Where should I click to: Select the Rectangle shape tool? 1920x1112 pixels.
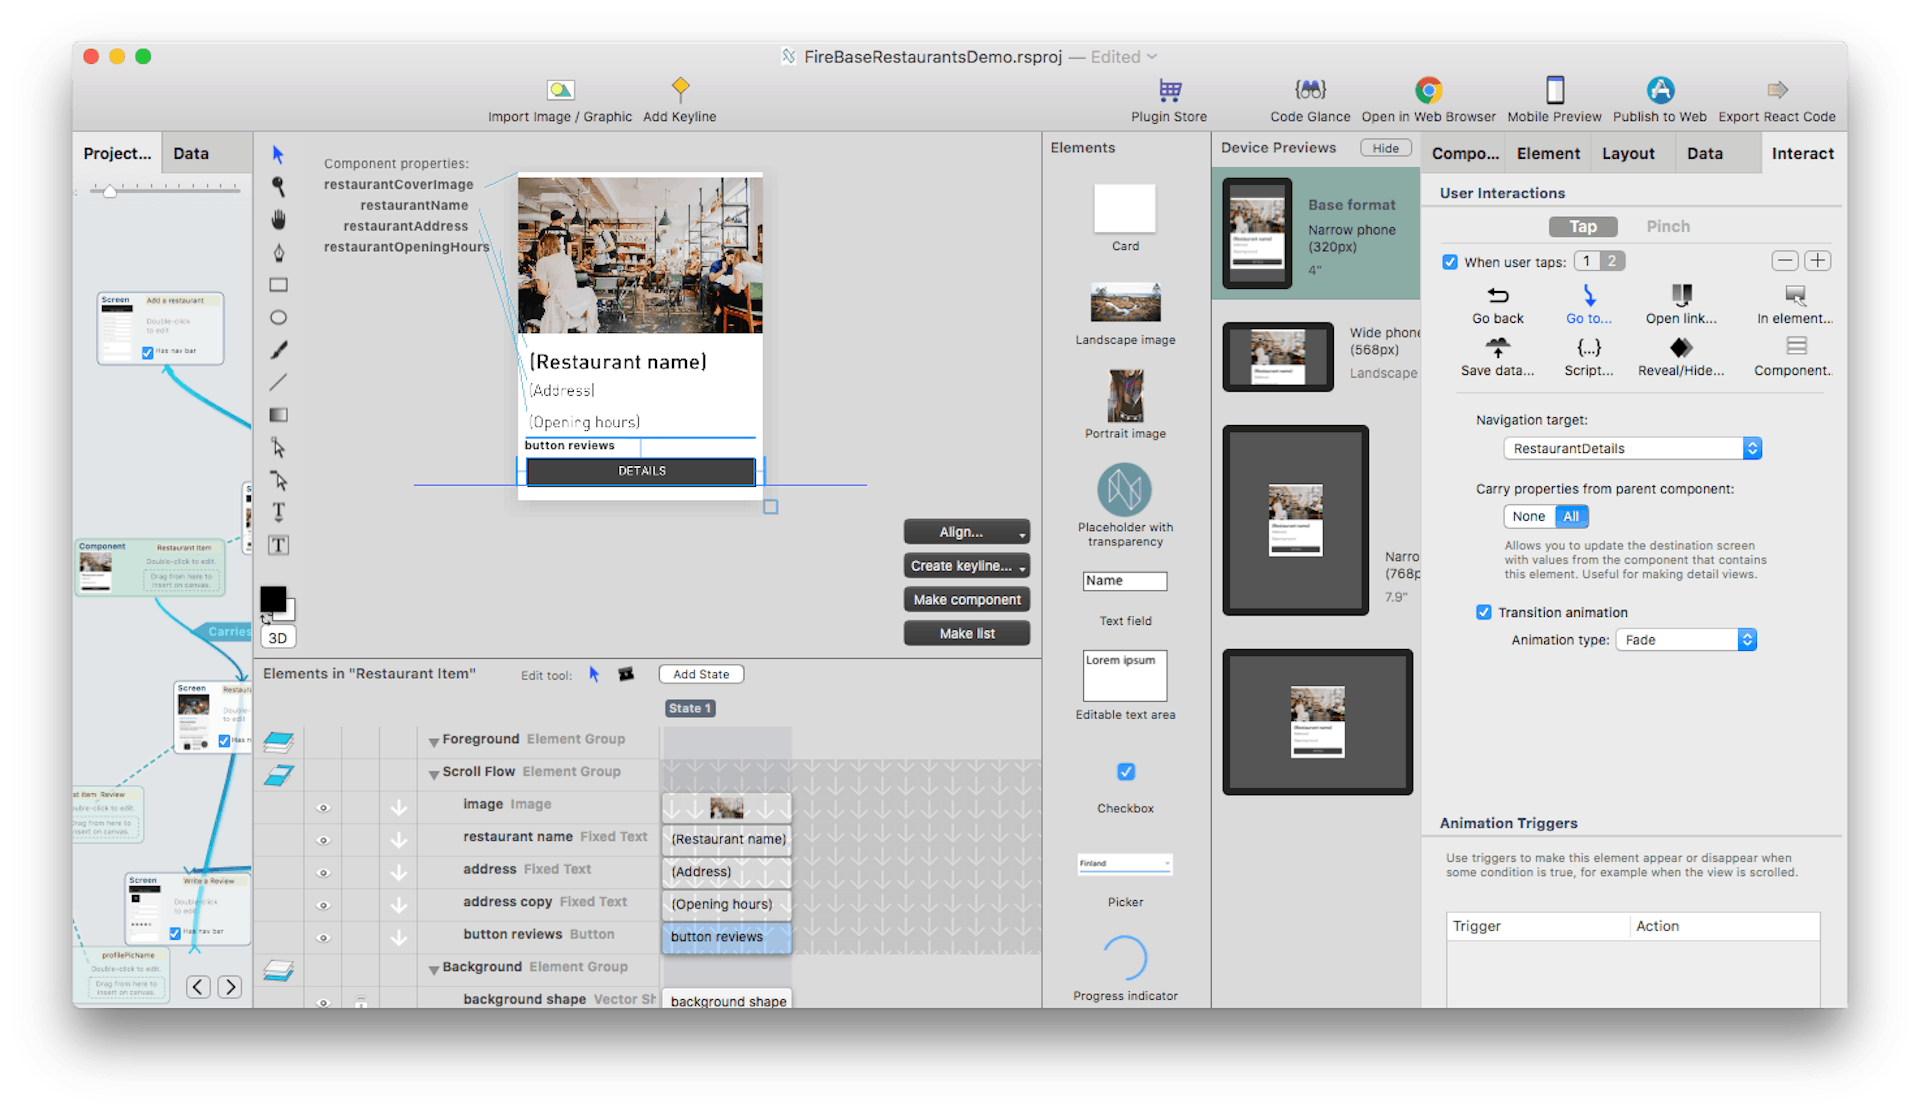point(278,285)
